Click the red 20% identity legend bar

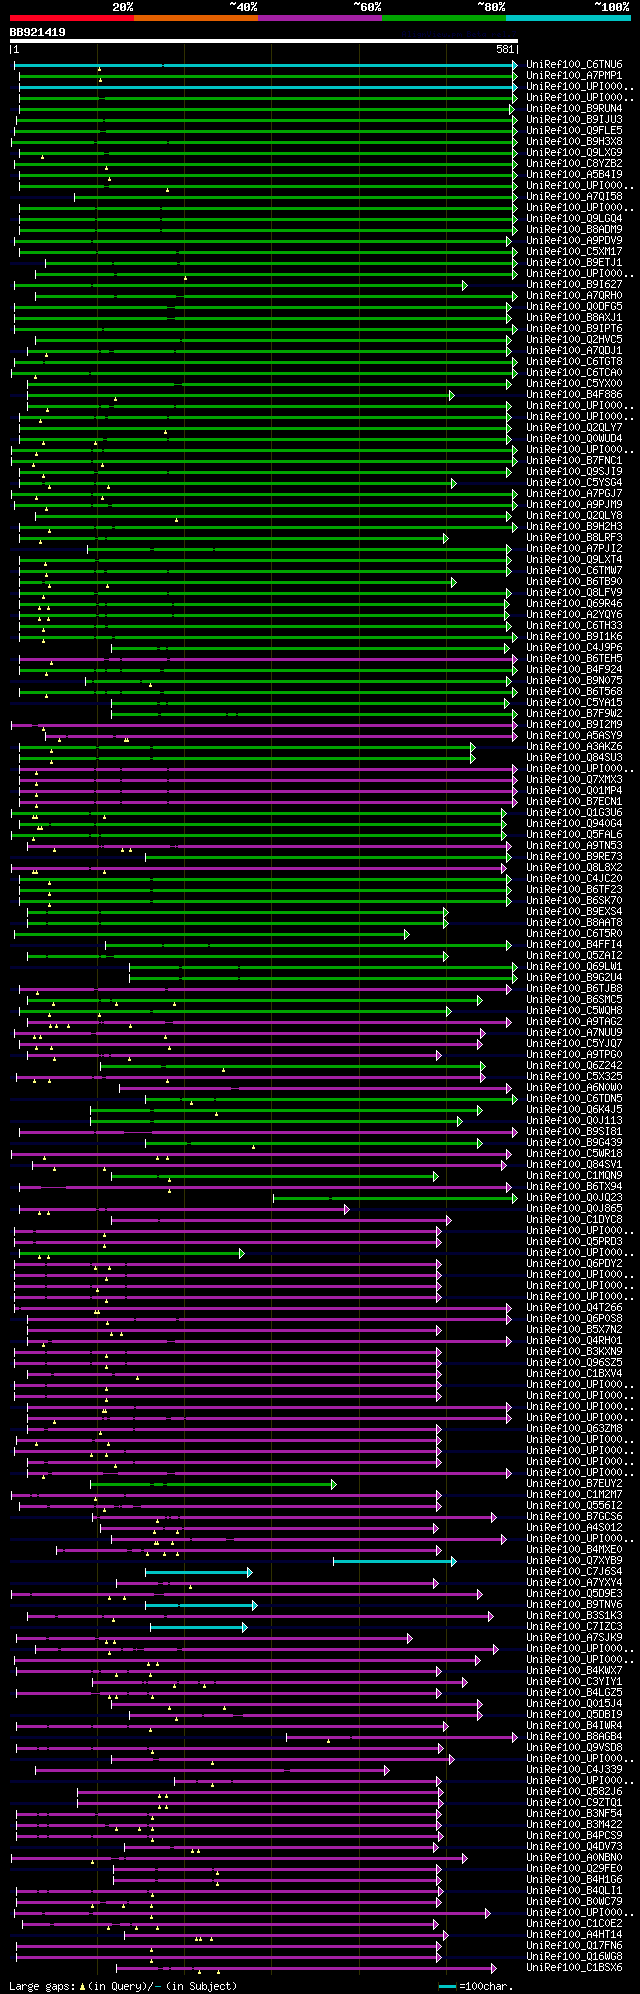pos(72,17)
